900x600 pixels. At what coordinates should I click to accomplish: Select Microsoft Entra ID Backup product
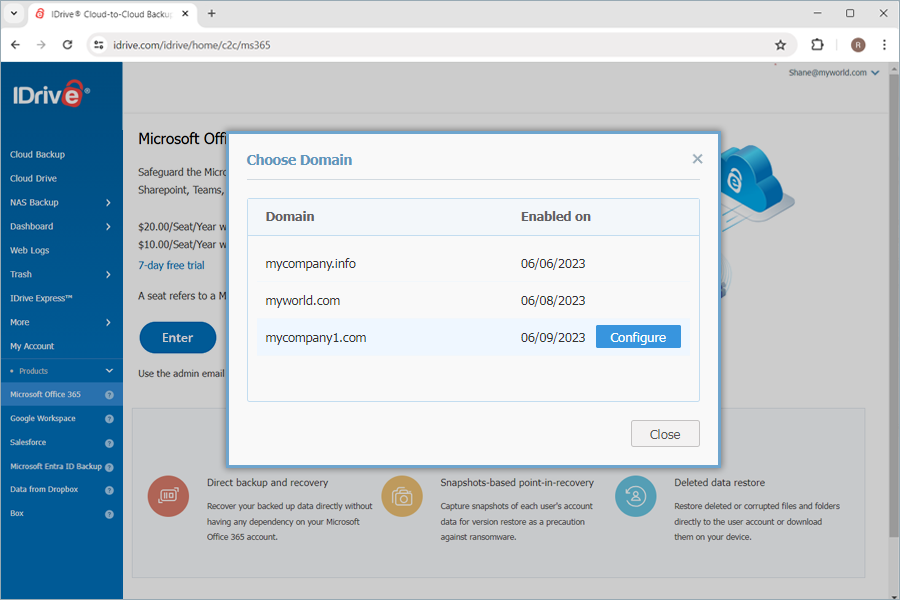[x=56, y=466]
